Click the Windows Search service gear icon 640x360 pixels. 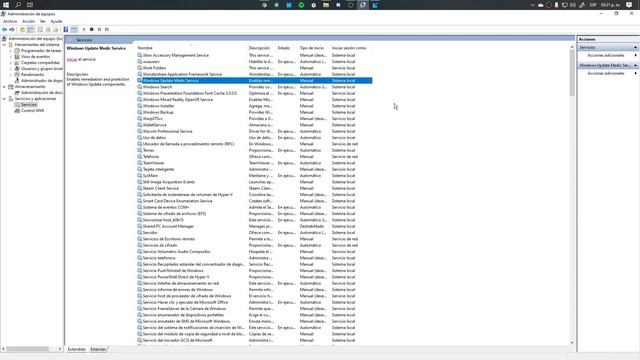140,87
